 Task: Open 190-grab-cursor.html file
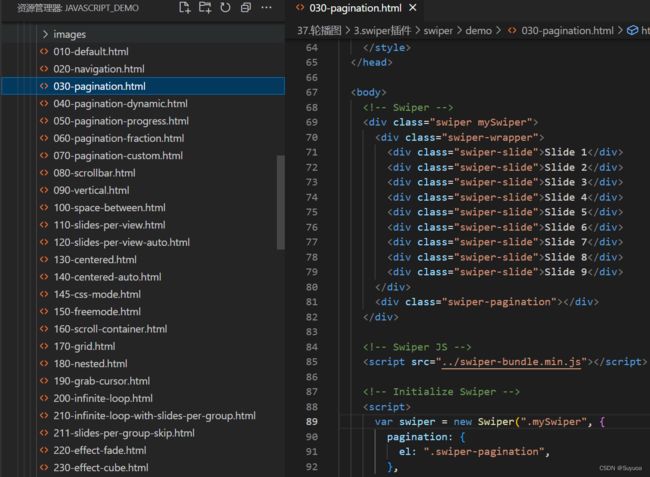pos(143,381)
